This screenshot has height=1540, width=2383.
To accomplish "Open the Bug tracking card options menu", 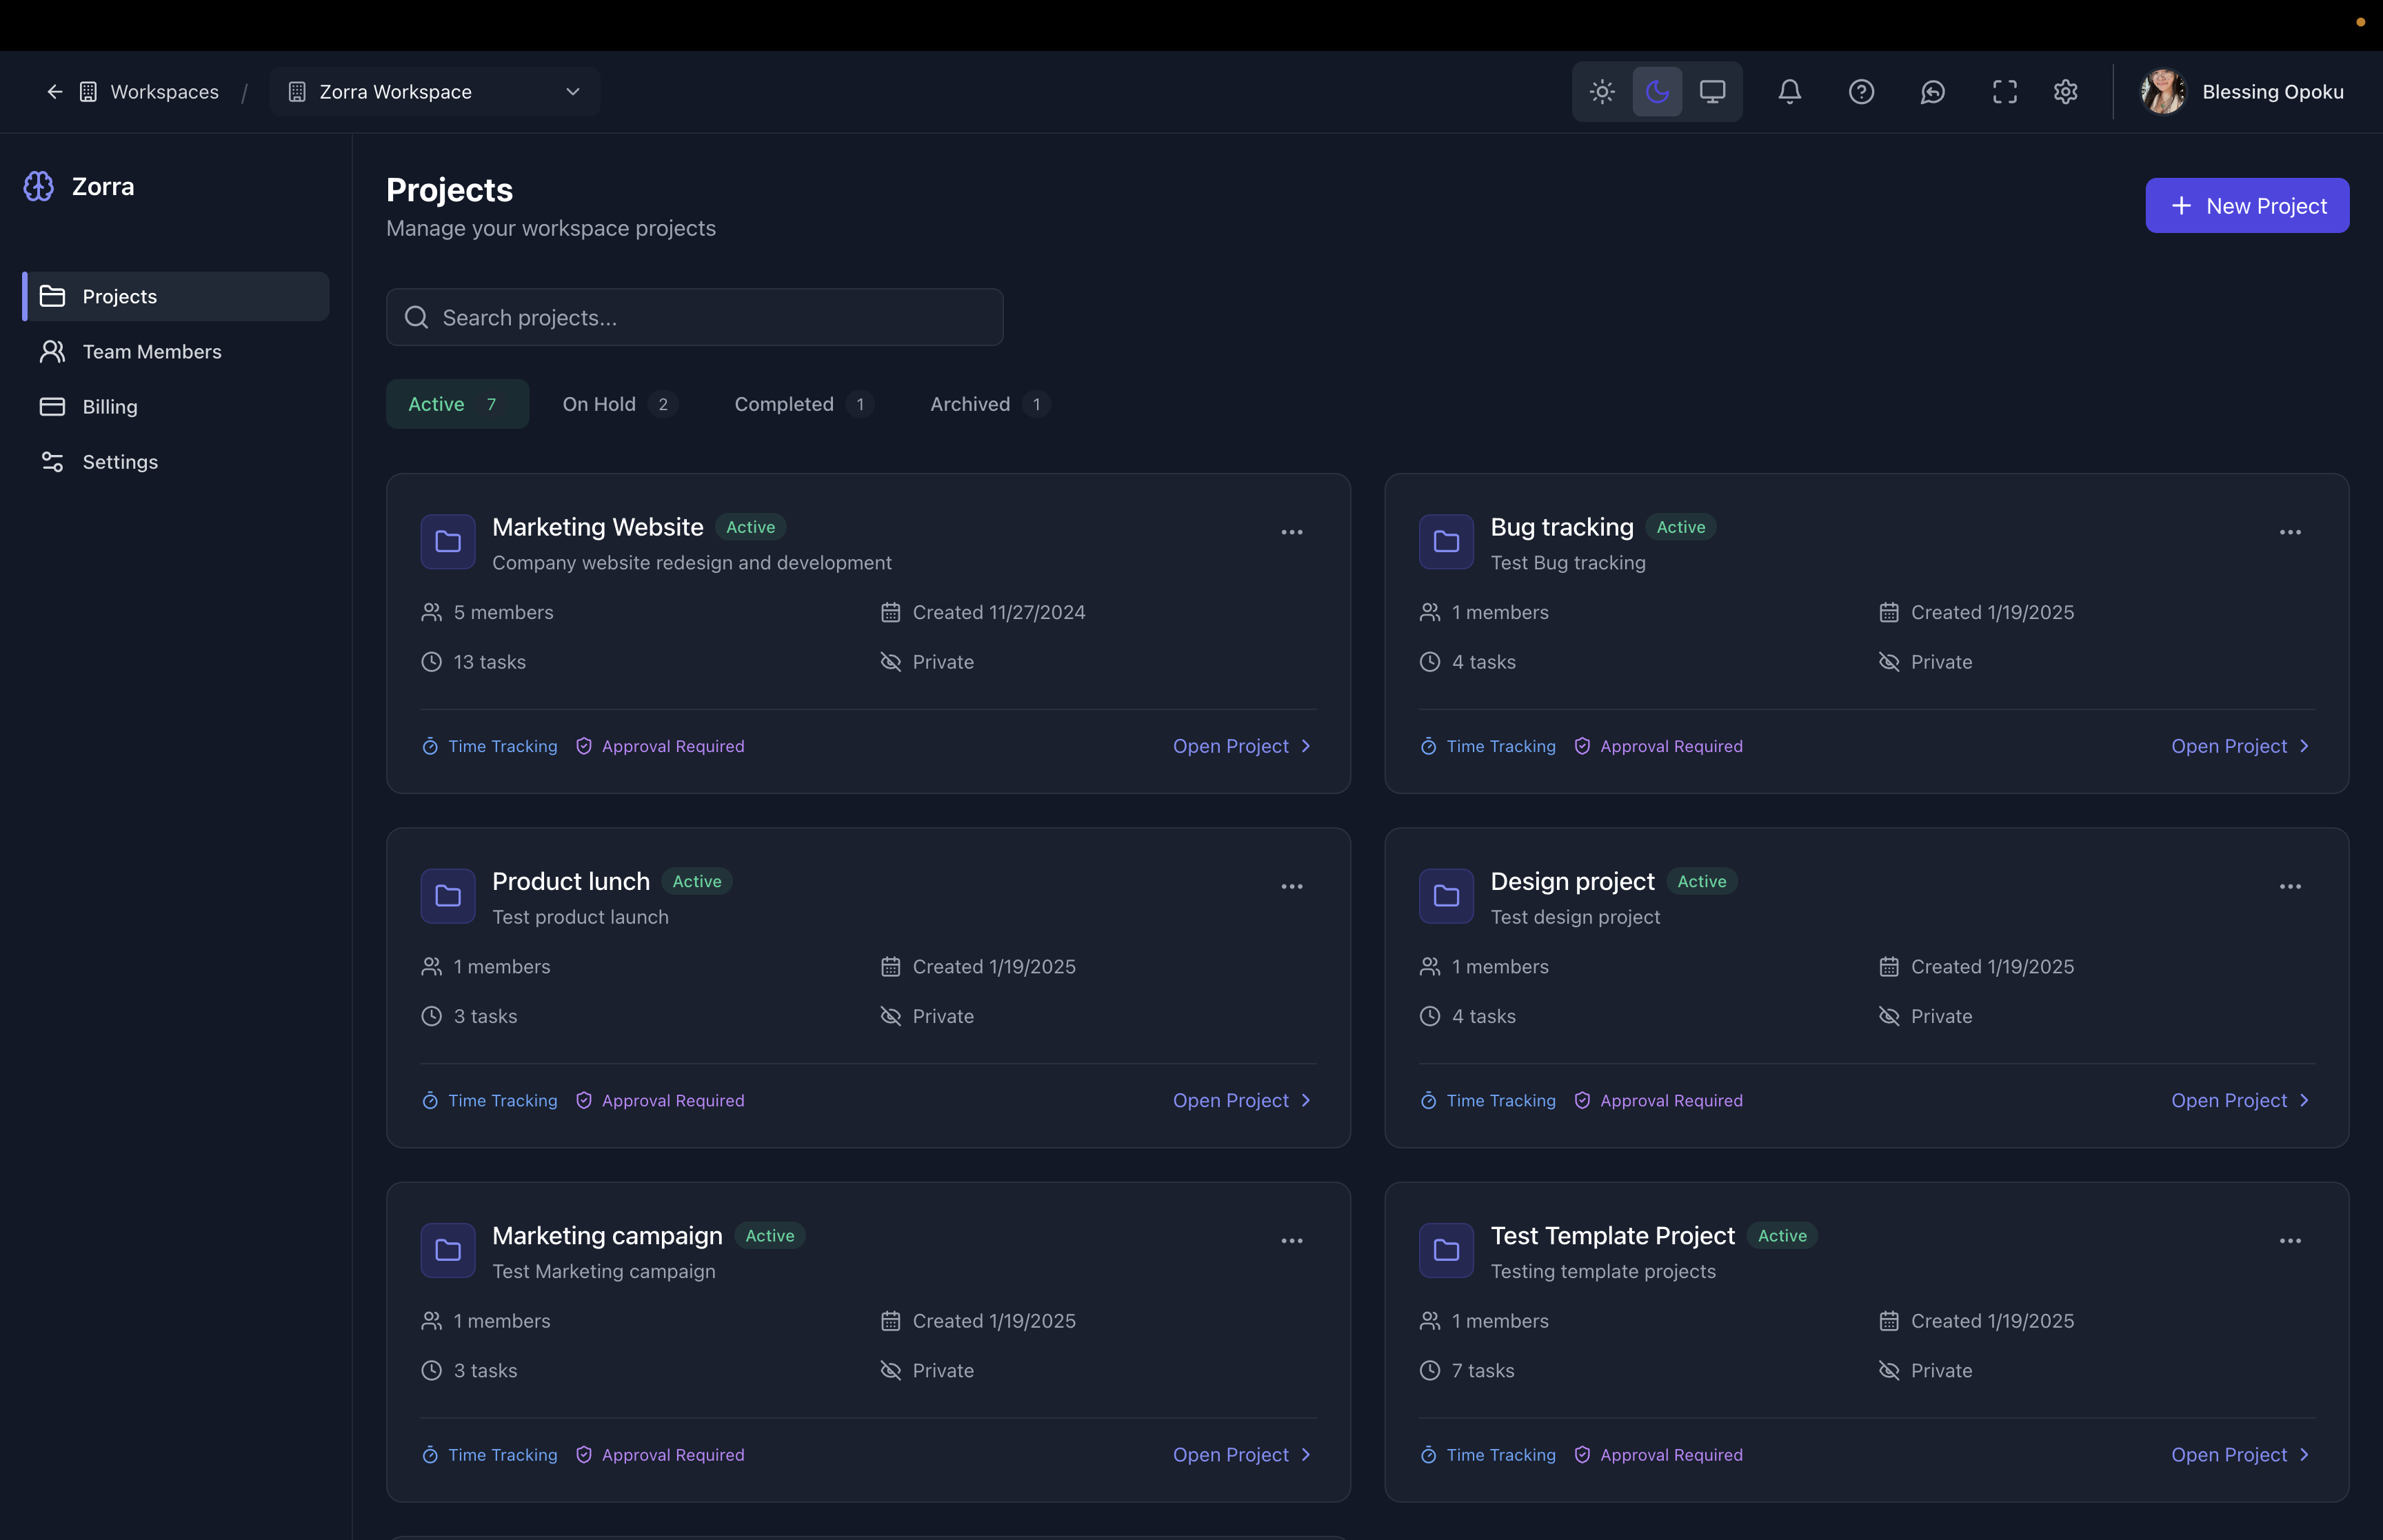I will 2289,532.
